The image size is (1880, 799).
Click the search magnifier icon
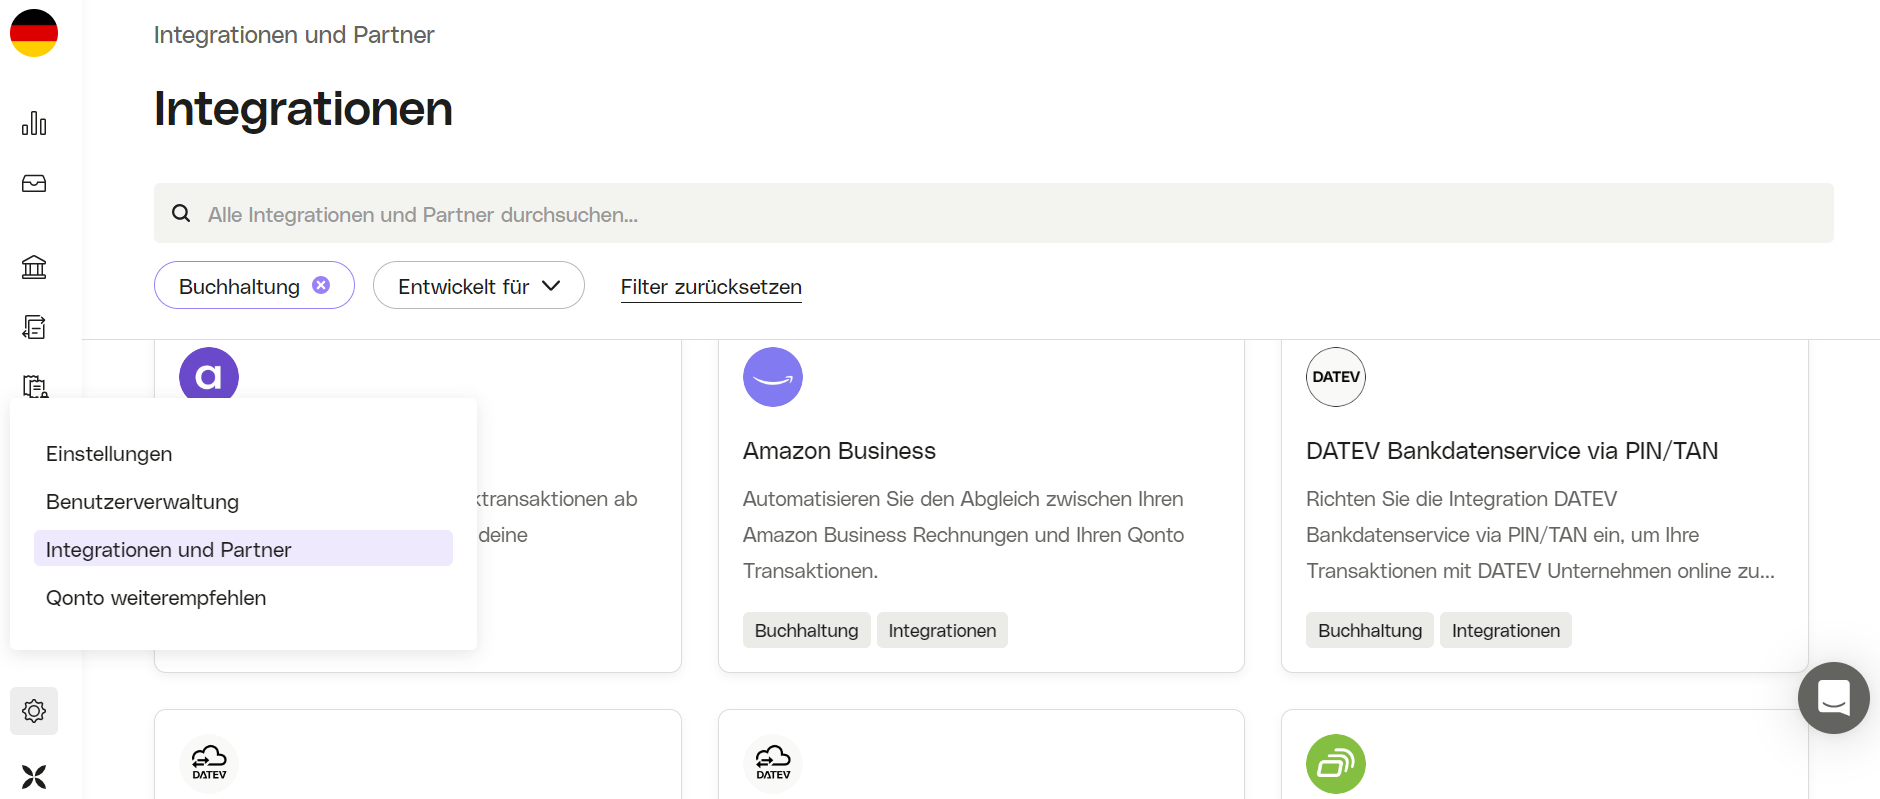coord(181,213)
